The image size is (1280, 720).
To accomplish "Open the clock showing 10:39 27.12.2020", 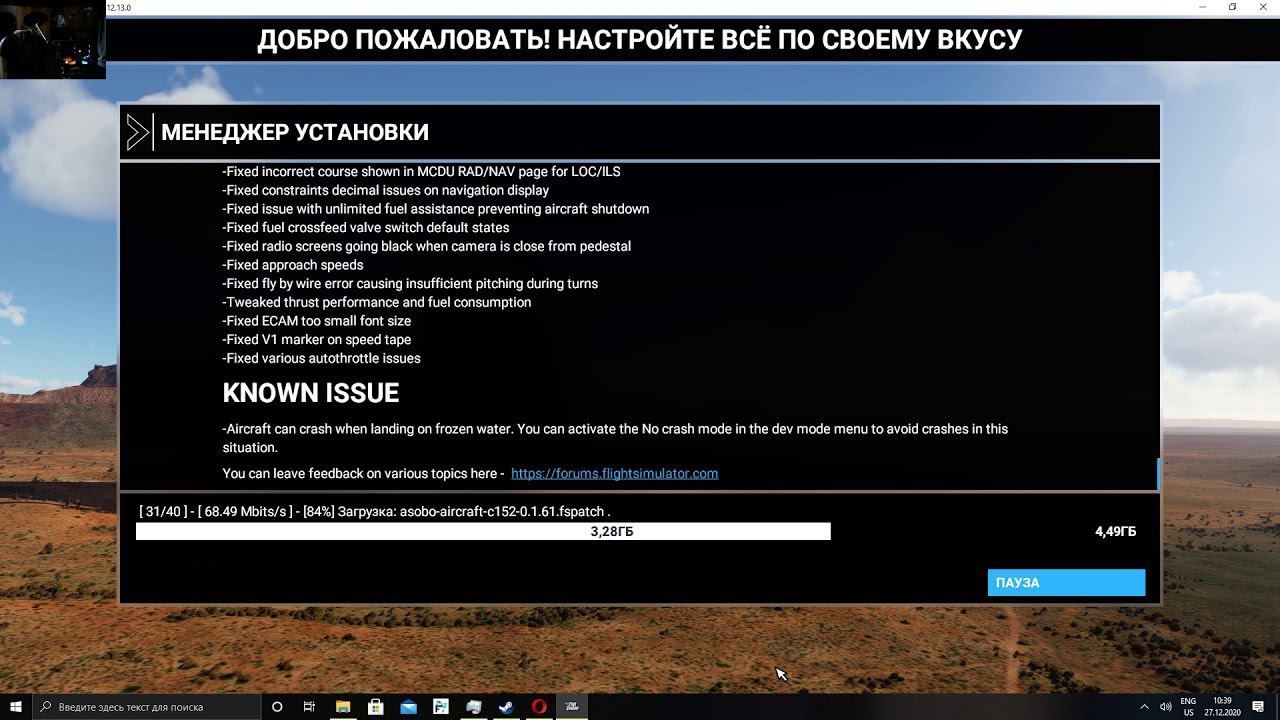I will [1221, 707].
